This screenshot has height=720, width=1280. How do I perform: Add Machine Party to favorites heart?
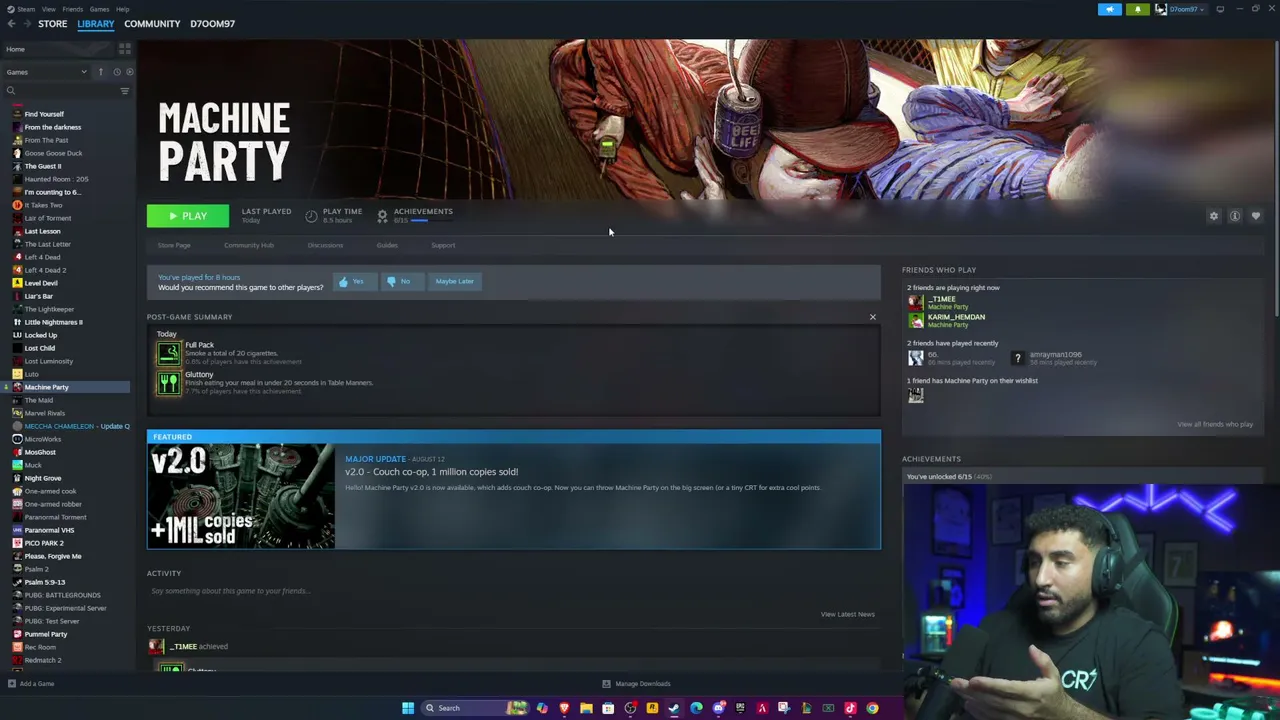[x=1256, y=216]
